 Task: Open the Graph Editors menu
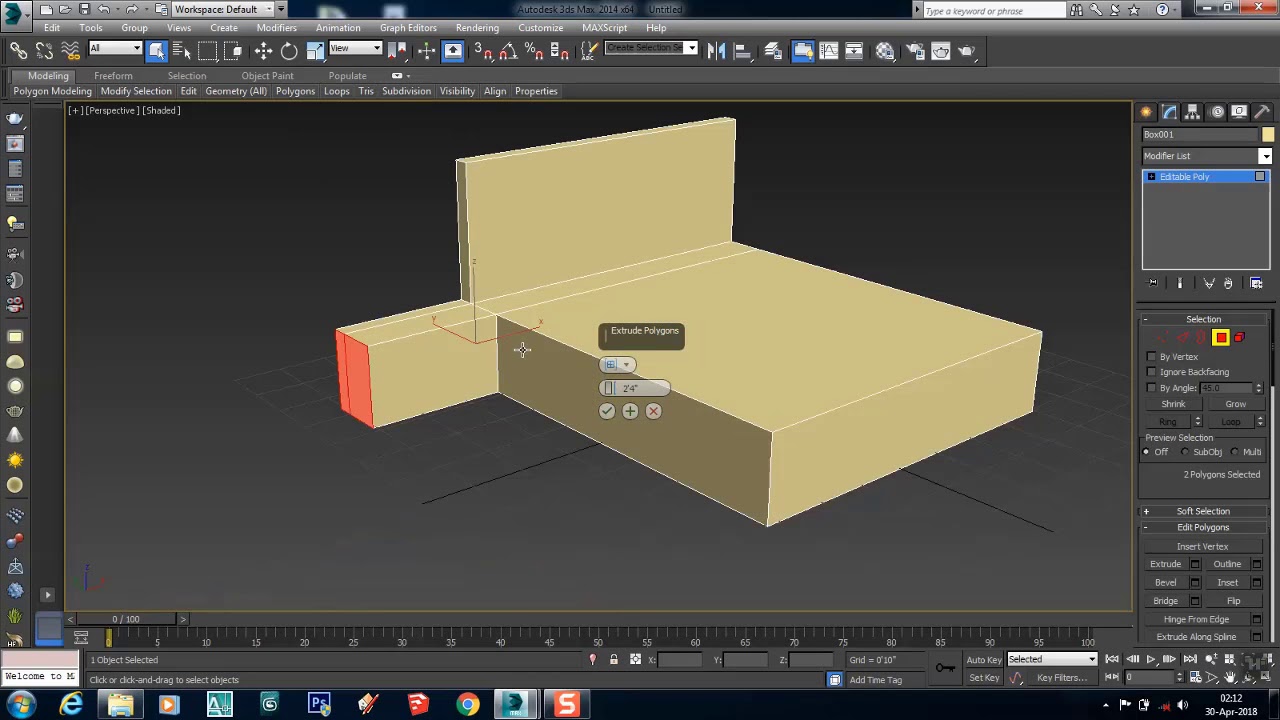pyautogui.click(x=408, y=28)
